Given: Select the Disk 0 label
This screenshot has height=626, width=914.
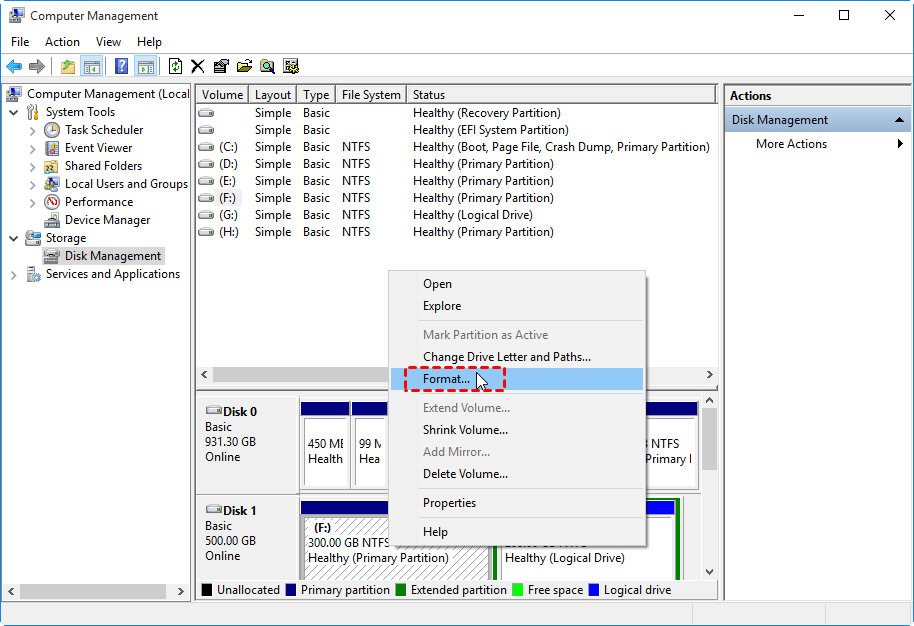Looking at the screenshot, I should point(240,412).
